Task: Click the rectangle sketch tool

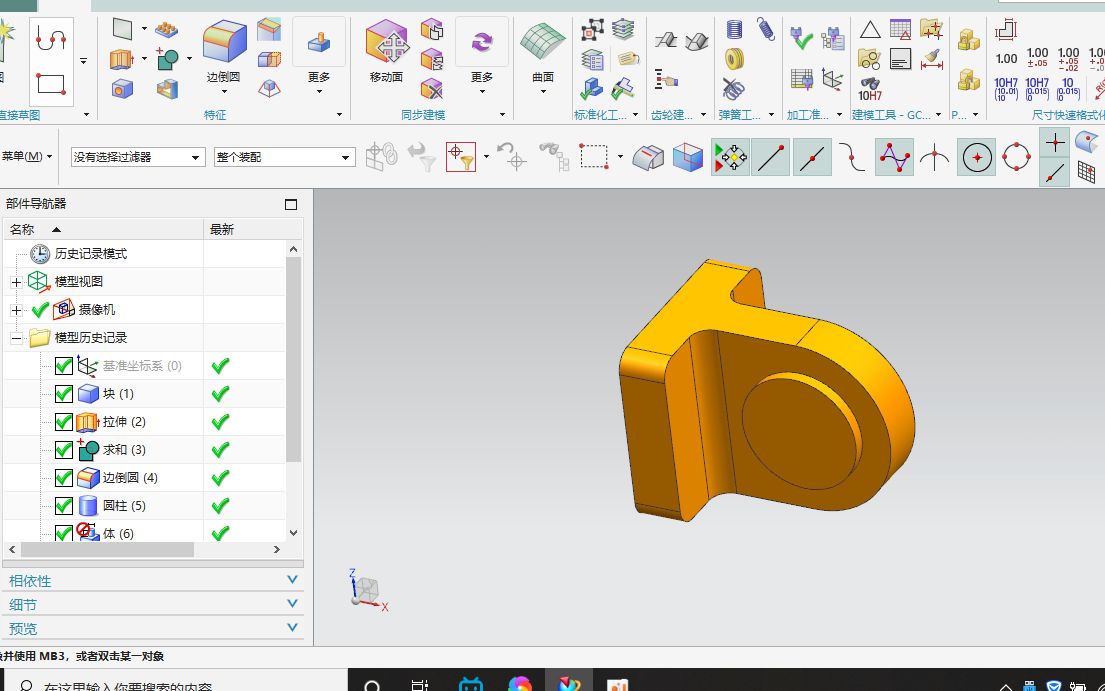Action: click(51, 84)
